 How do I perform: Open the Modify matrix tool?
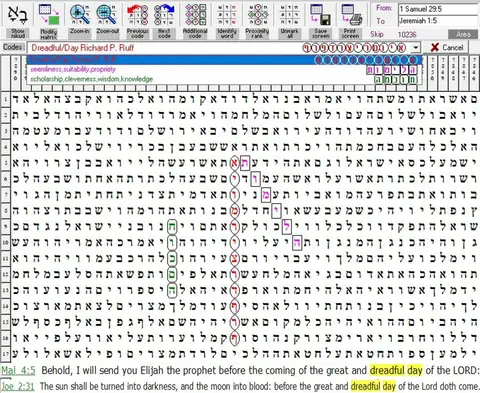click(49, 14)
